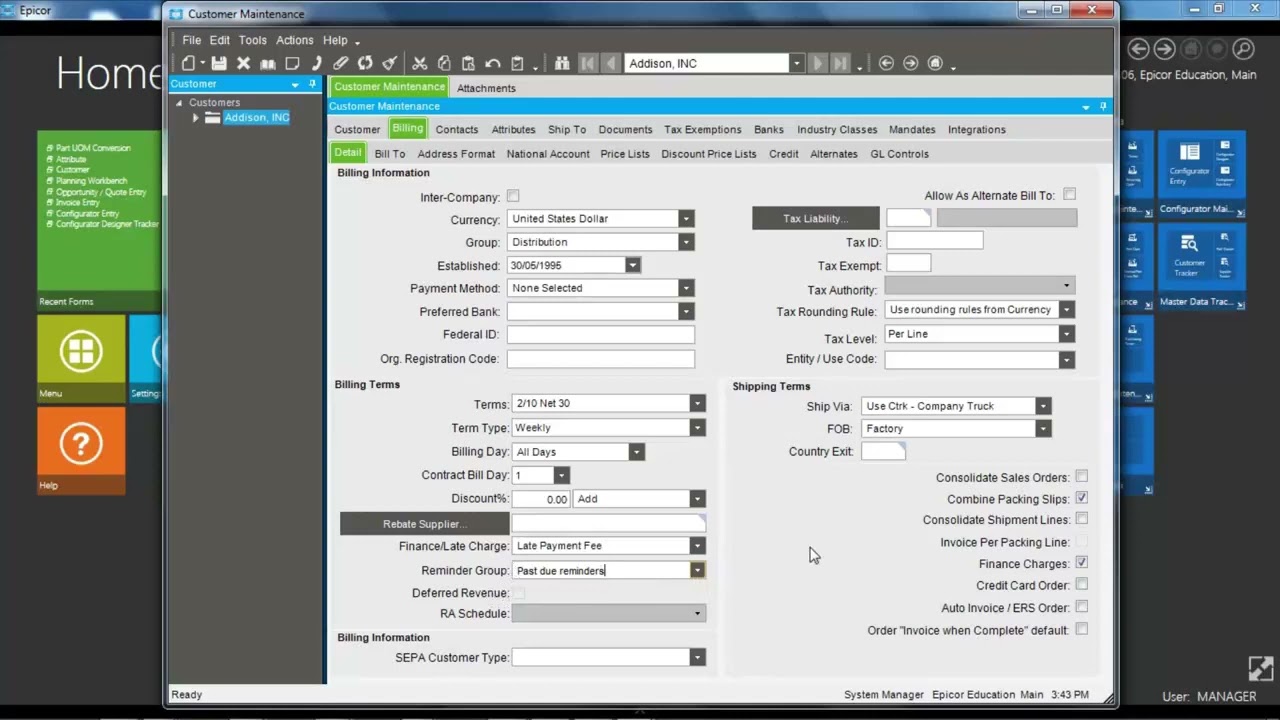Click the Help question mark tile

pos(81,450)
